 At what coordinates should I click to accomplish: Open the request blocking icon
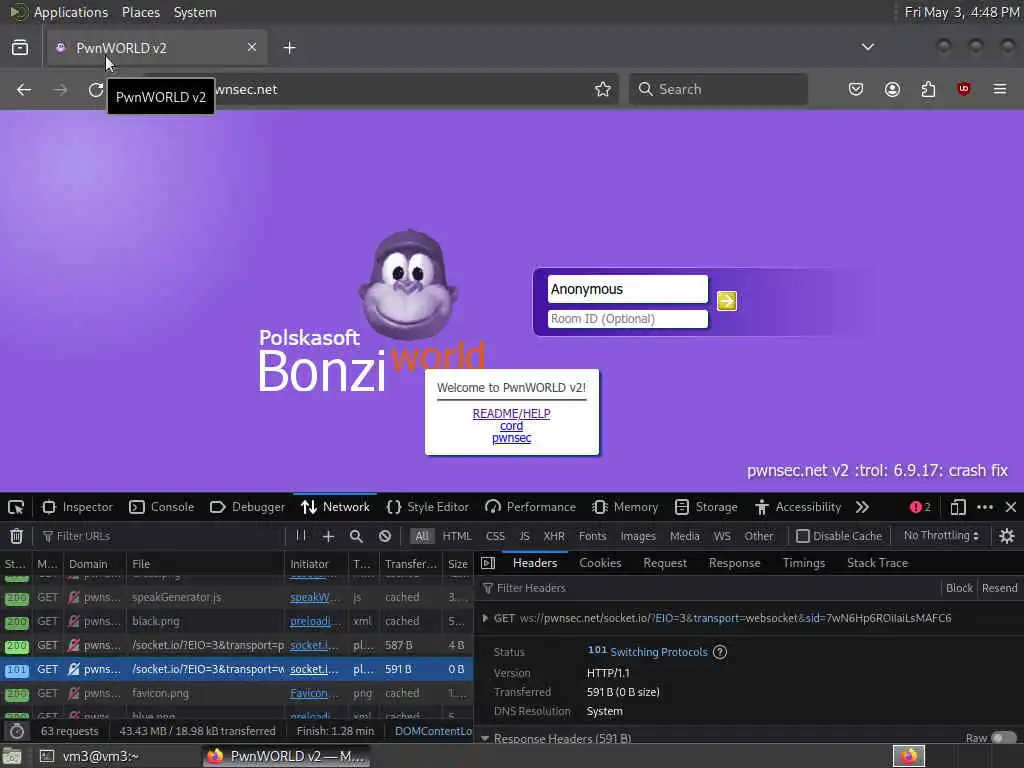385,536
